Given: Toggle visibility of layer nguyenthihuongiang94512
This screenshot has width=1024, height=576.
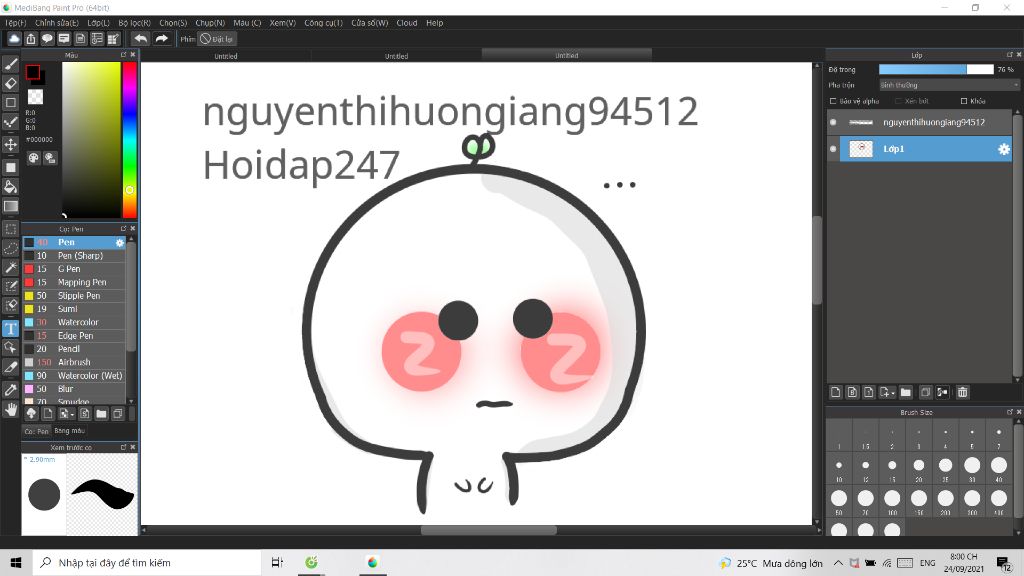Looking at the screenshot, I should pos(833,122).
